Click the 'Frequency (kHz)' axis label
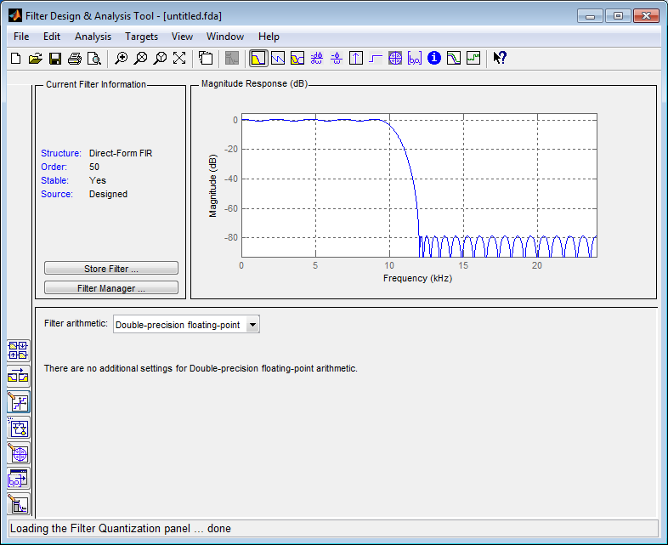 [x=418, y=278]
